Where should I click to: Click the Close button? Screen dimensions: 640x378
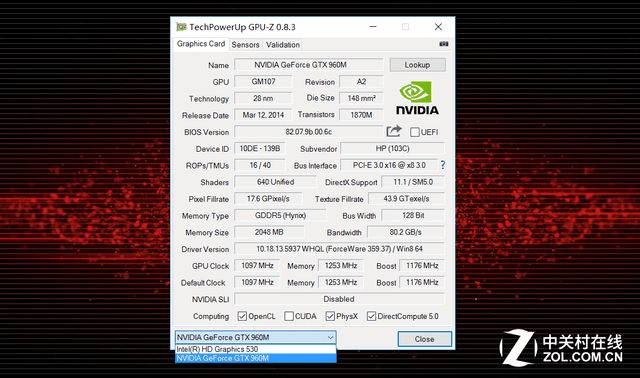click(x=424, y=339)
